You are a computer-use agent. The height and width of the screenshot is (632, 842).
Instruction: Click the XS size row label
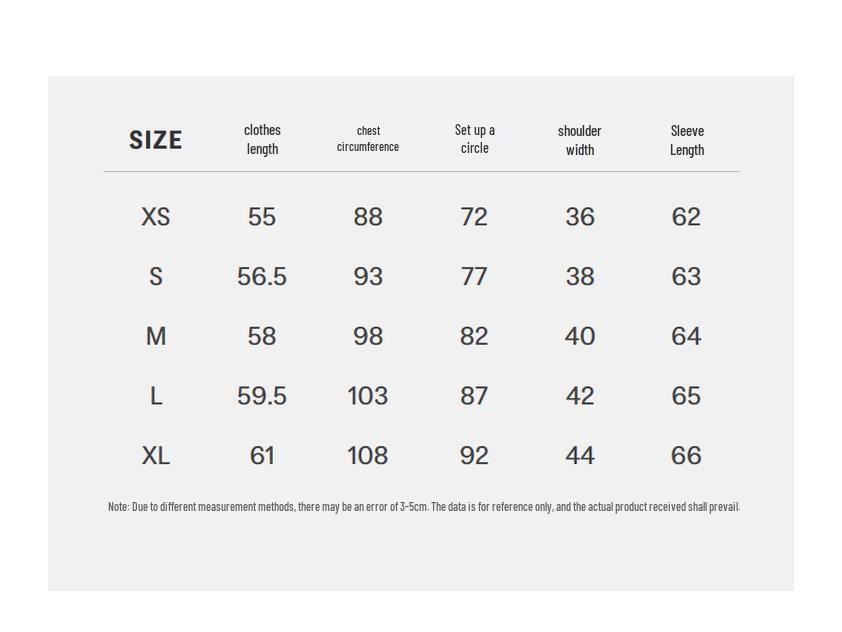click(x=156, y=217)
